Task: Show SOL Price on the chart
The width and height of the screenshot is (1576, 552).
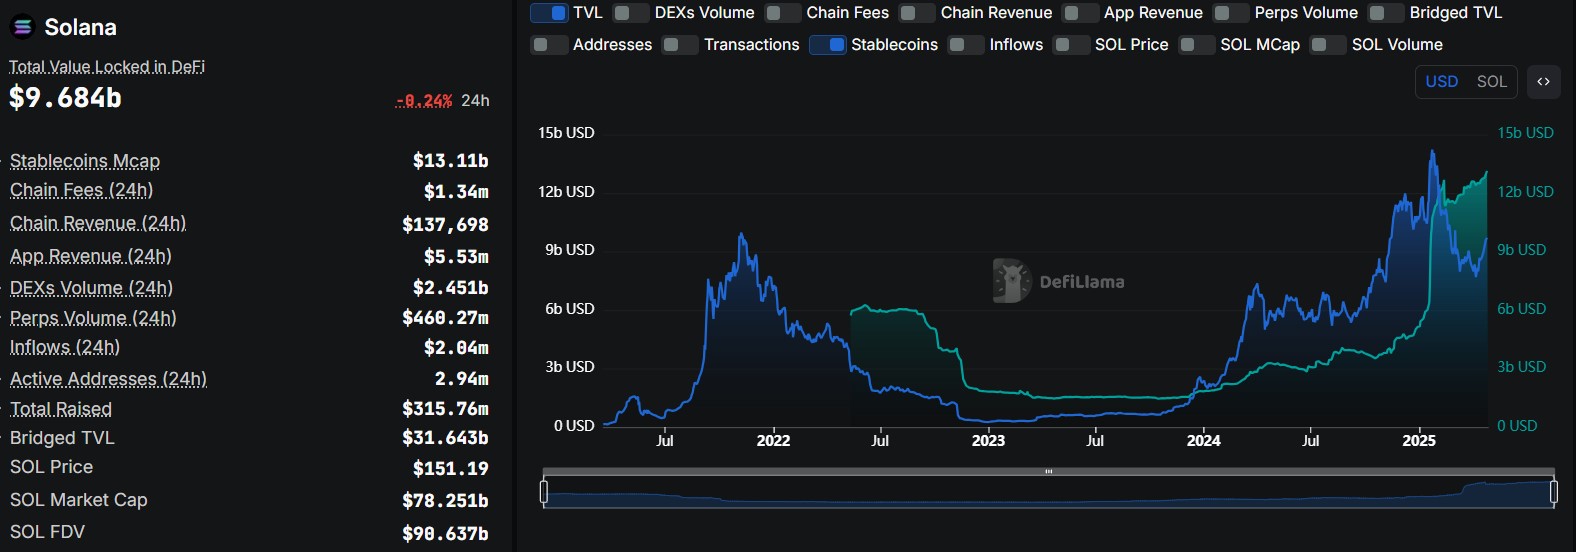Action: [1071, 45]
